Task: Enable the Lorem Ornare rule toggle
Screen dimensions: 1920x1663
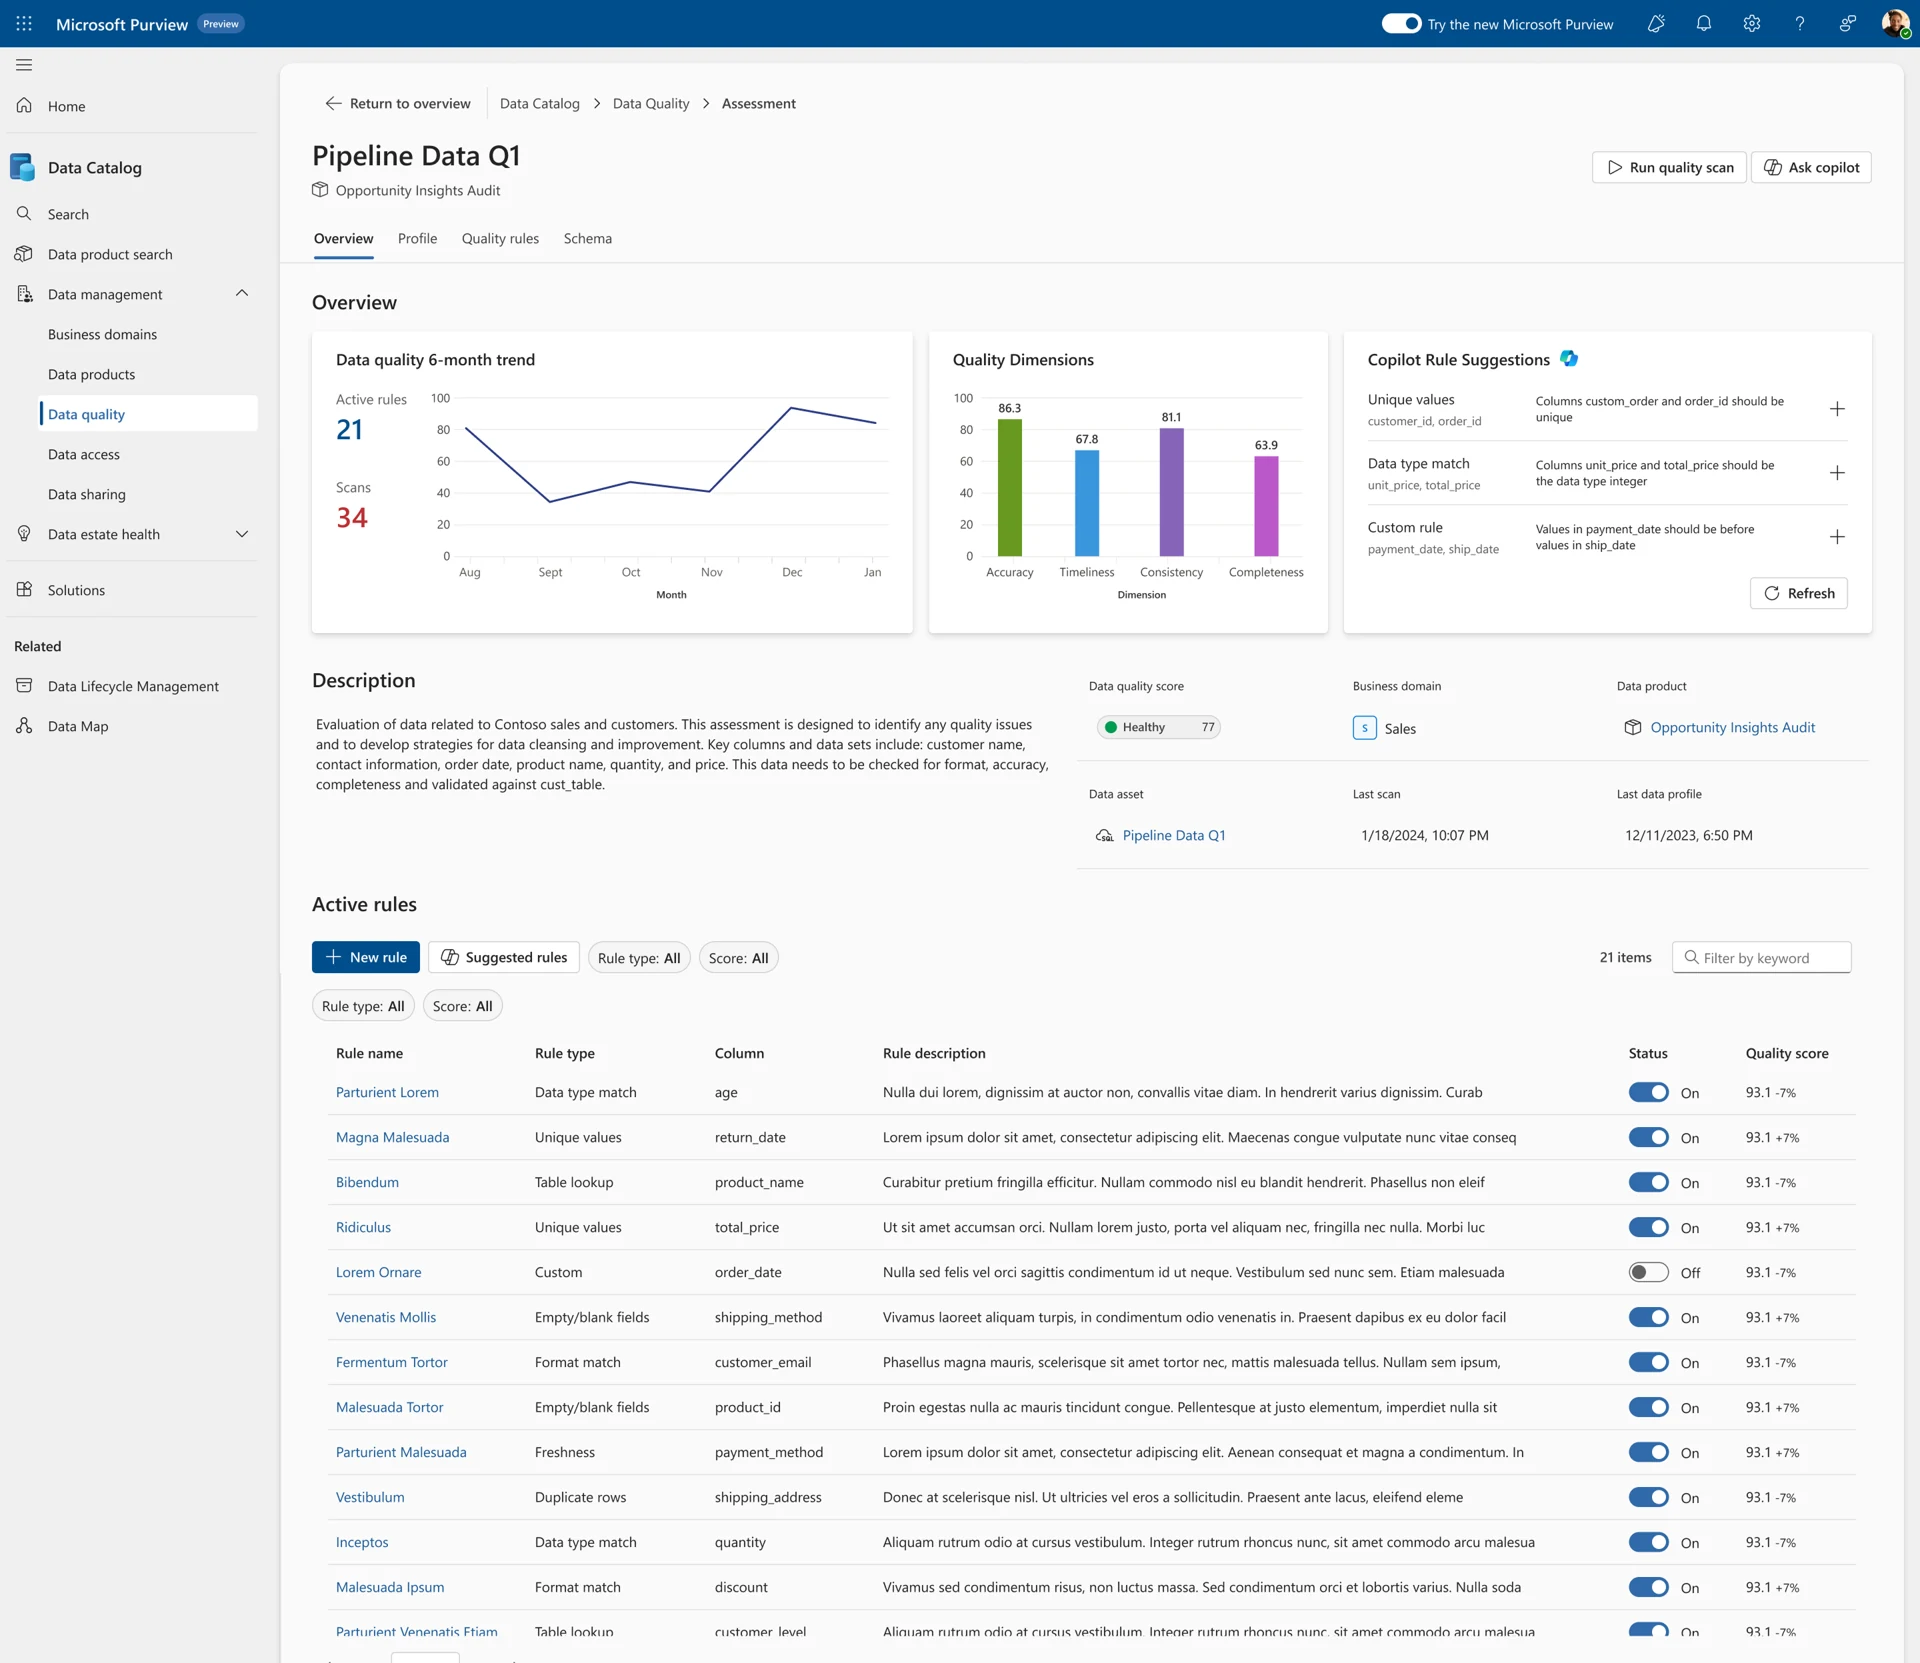Action: click(1648, 1272)
